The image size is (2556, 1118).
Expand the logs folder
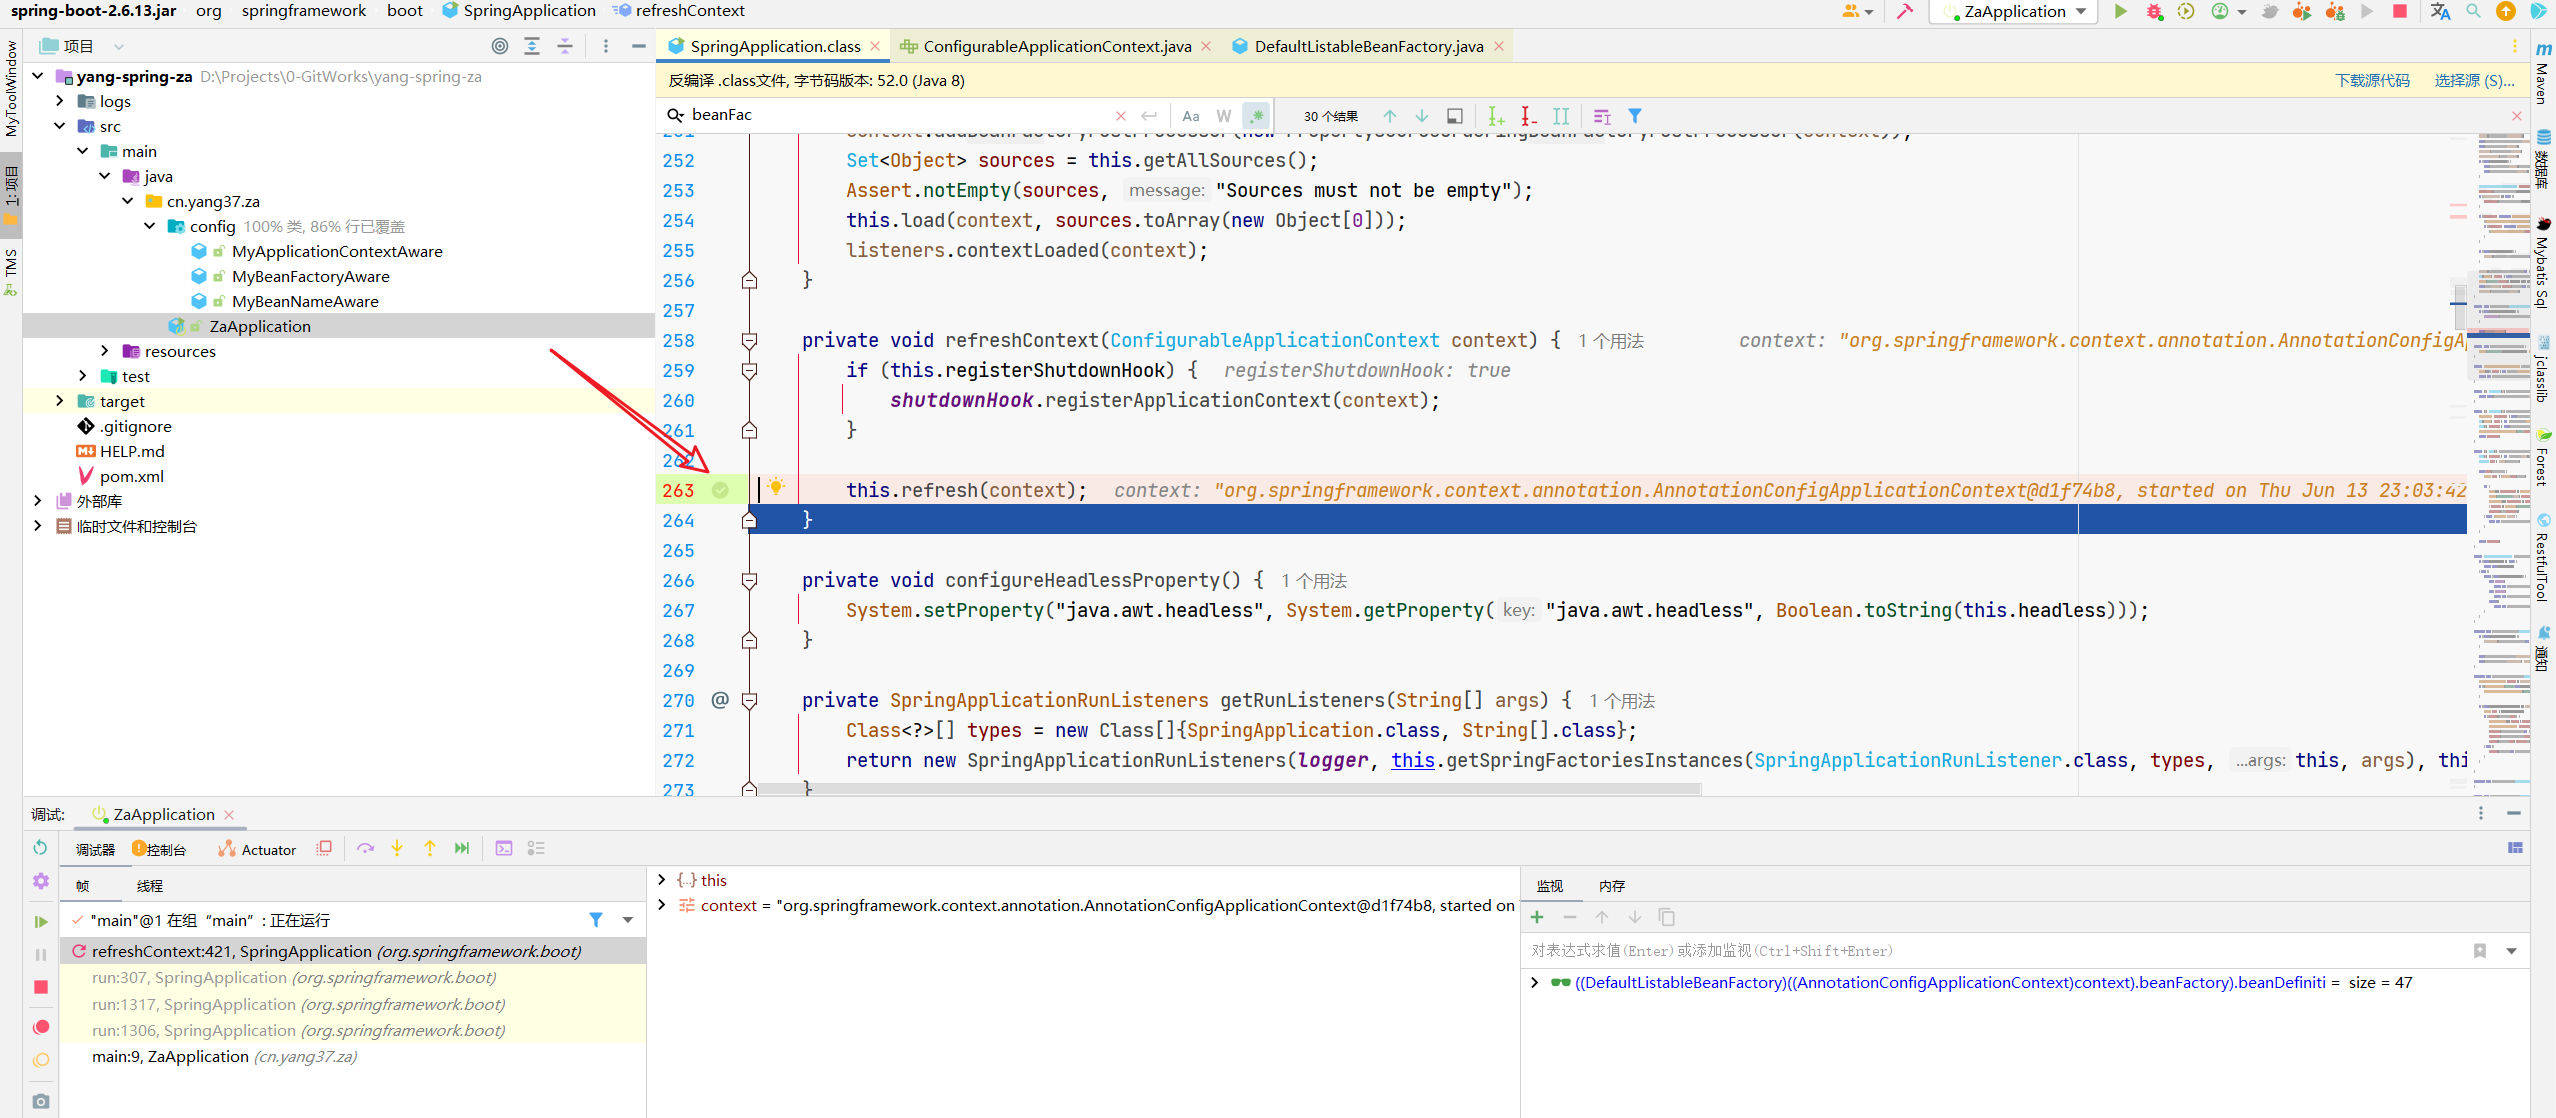60,101
